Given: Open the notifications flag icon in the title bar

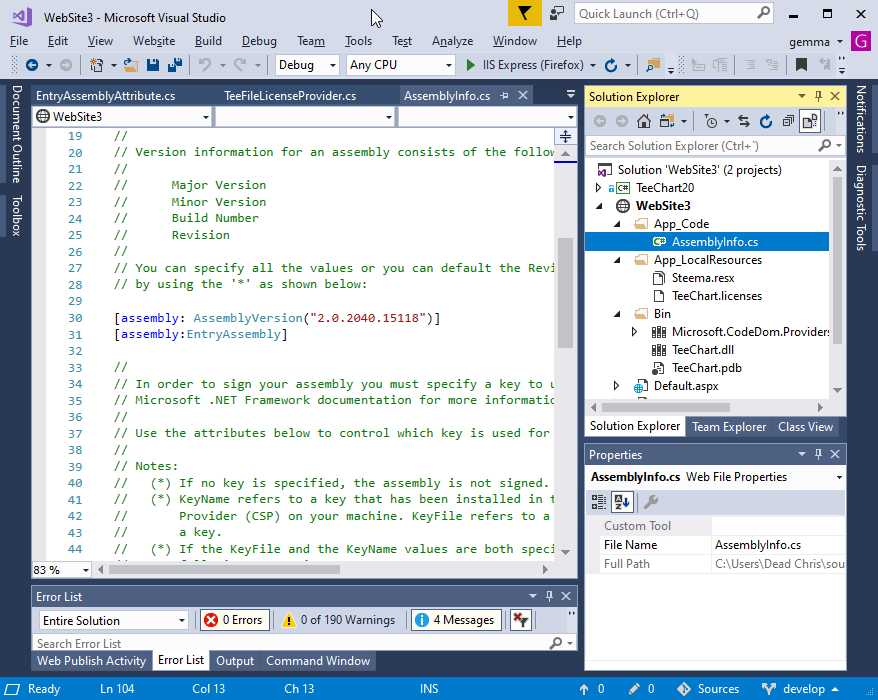Looking at the screenshot, I should click(525, 13).
